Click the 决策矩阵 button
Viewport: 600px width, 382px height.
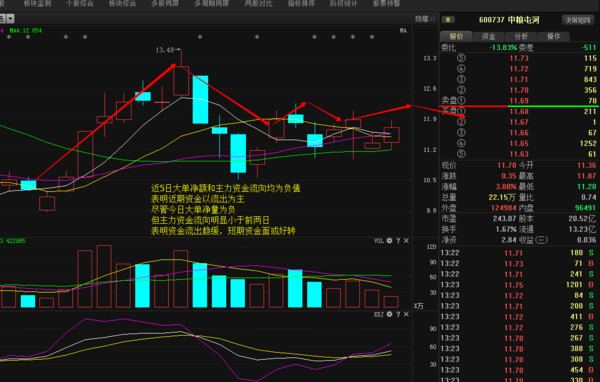[x=578, y=20]
